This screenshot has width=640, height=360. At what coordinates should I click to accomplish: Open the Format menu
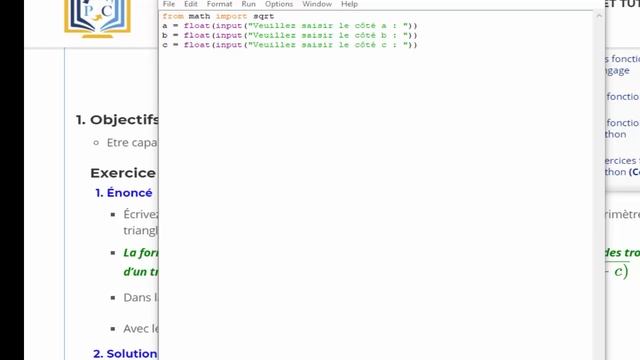(x=219, y=4)
